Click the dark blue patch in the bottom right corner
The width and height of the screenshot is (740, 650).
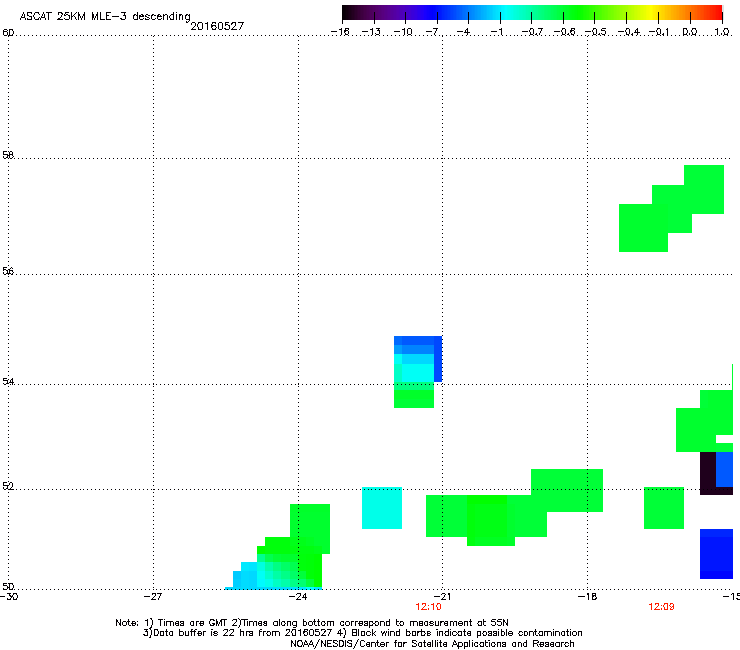(716, 554)
